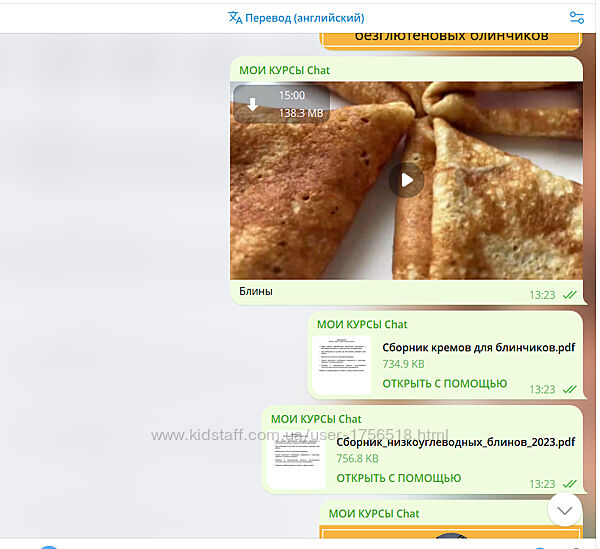Open the безглютеновых блинчиков orange banner image
The image size is (600, 549).
(451, 37)
